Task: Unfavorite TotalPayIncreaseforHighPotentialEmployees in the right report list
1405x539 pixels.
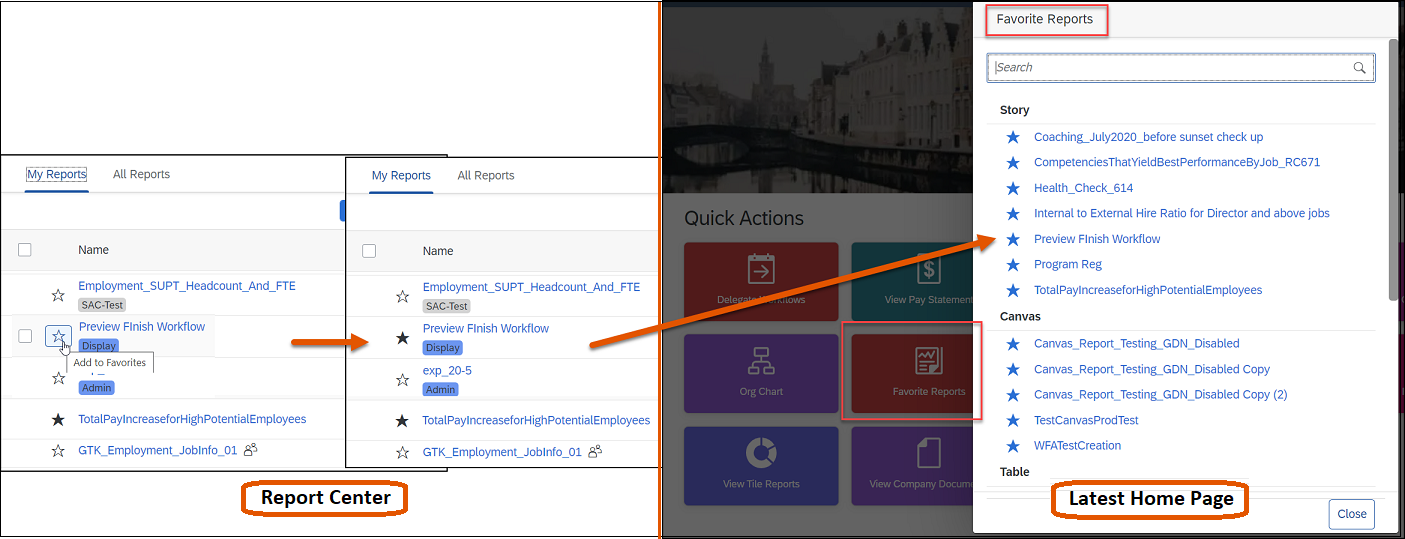Action: 402,421
